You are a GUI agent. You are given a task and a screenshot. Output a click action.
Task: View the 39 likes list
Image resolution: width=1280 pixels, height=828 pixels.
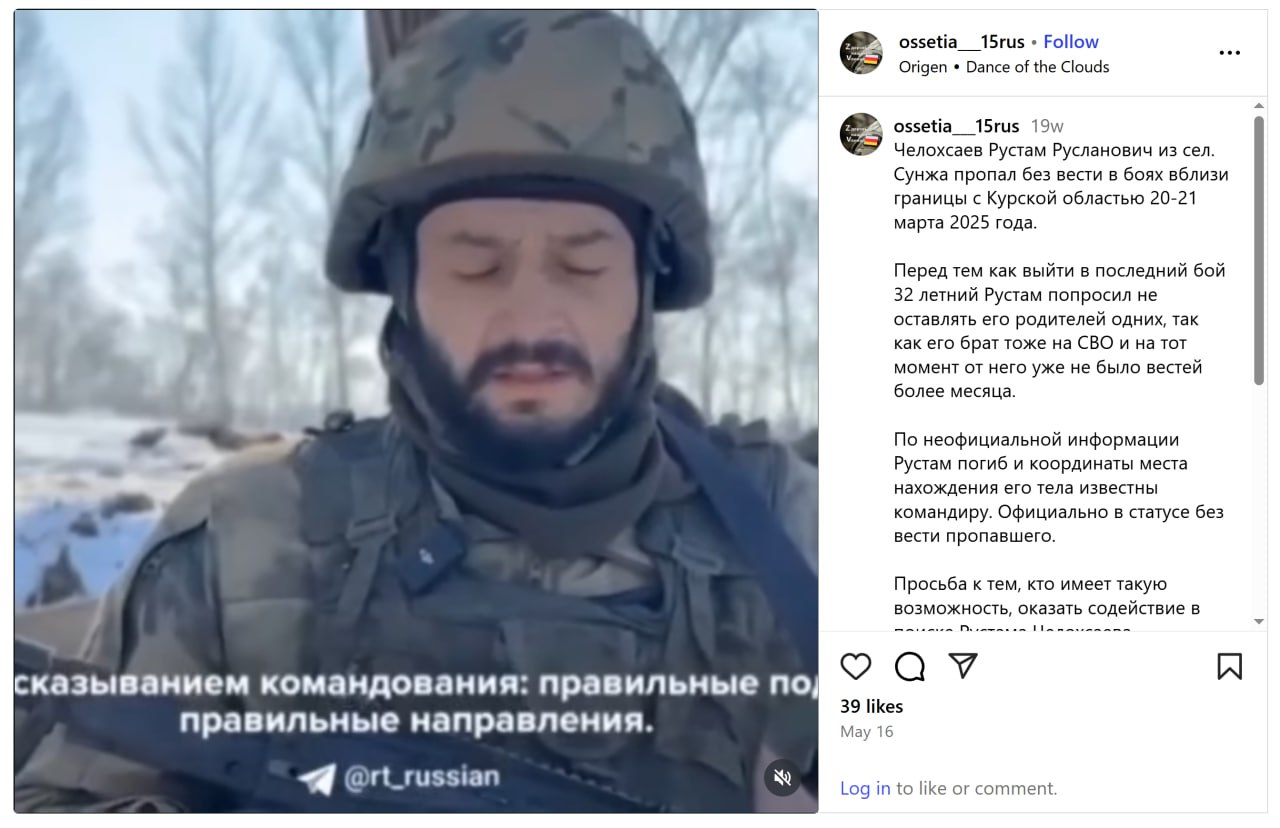click(872, 706)
